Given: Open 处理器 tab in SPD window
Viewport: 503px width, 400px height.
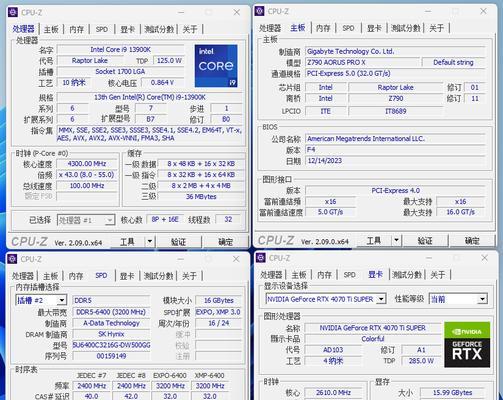Looking at the screenshot, I should 23,276.
